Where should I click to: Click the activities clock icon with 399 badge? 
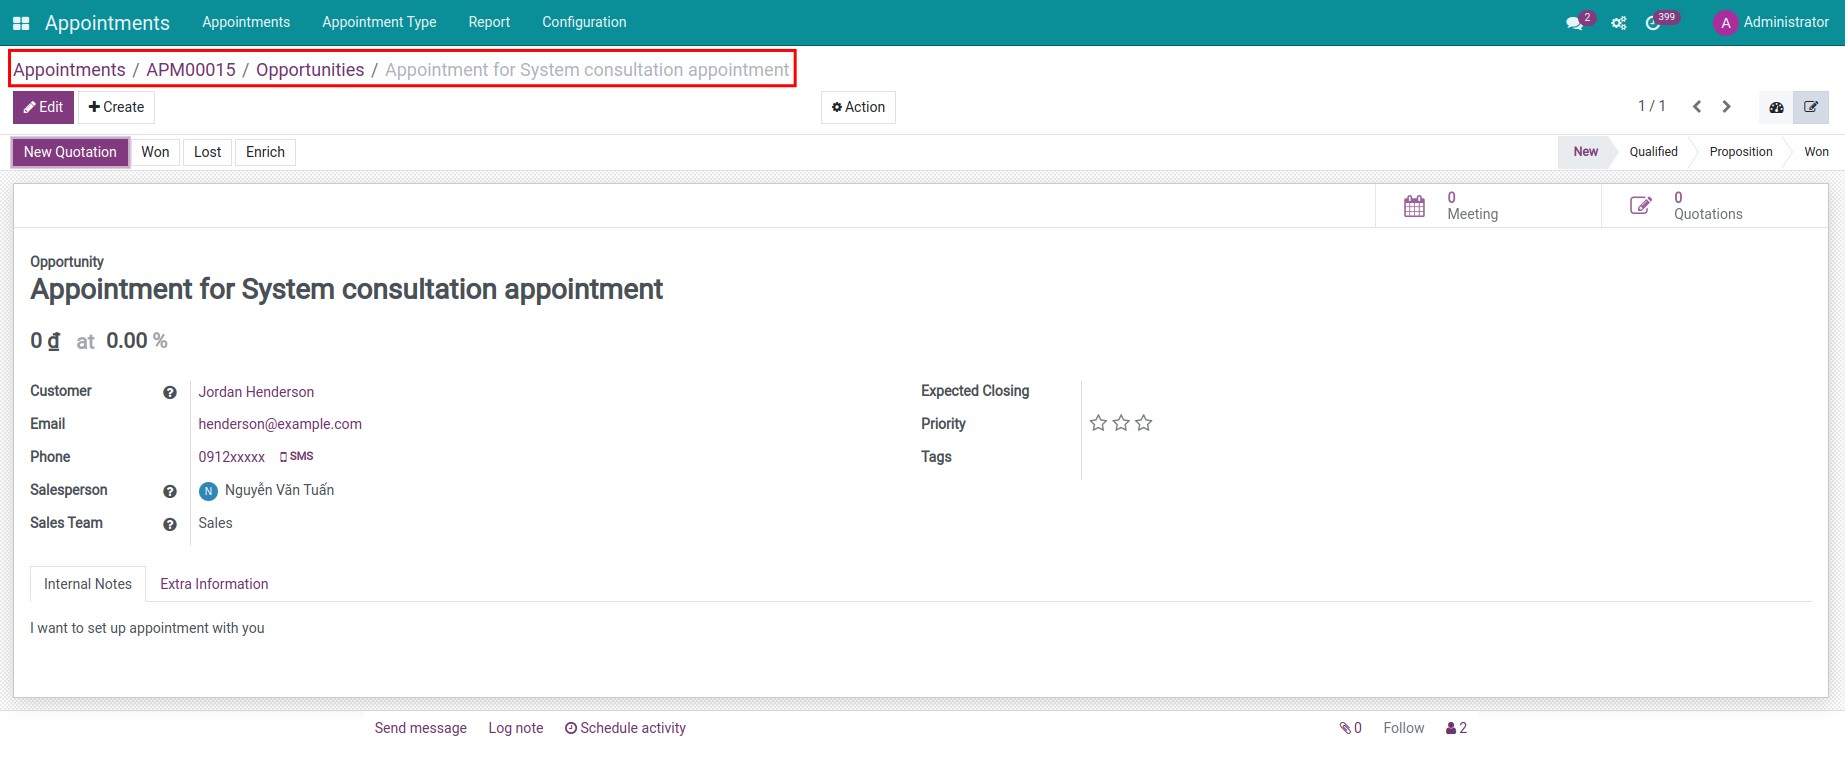point(1653,23)
